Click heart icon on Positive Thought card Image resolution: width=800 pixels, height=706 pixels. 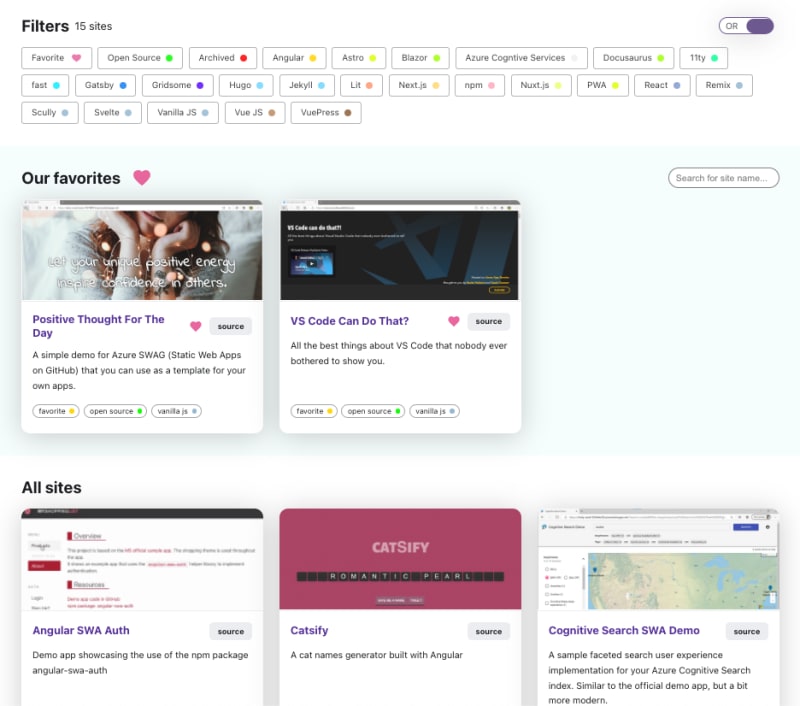tap(195, 326)
